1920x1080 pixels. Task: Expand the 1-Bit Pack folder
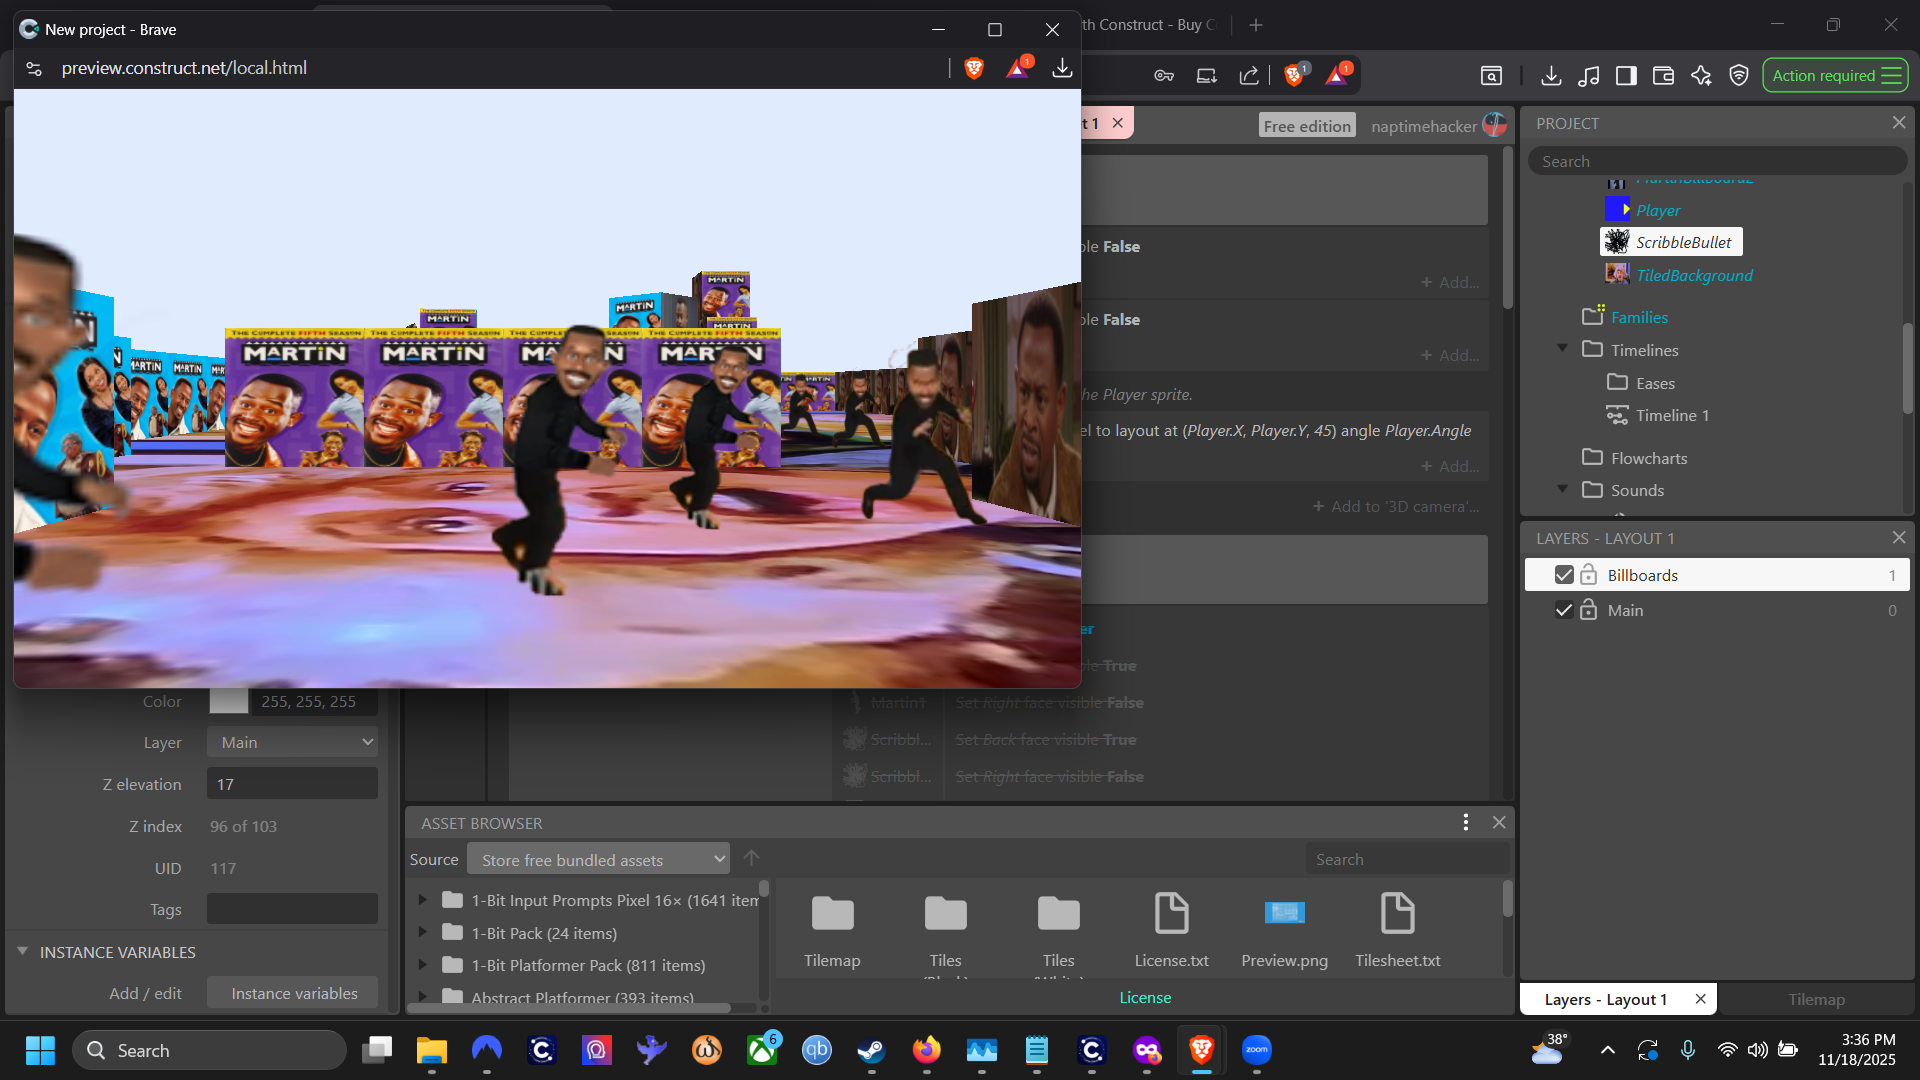pyautogui.click(x=422, y=933)
